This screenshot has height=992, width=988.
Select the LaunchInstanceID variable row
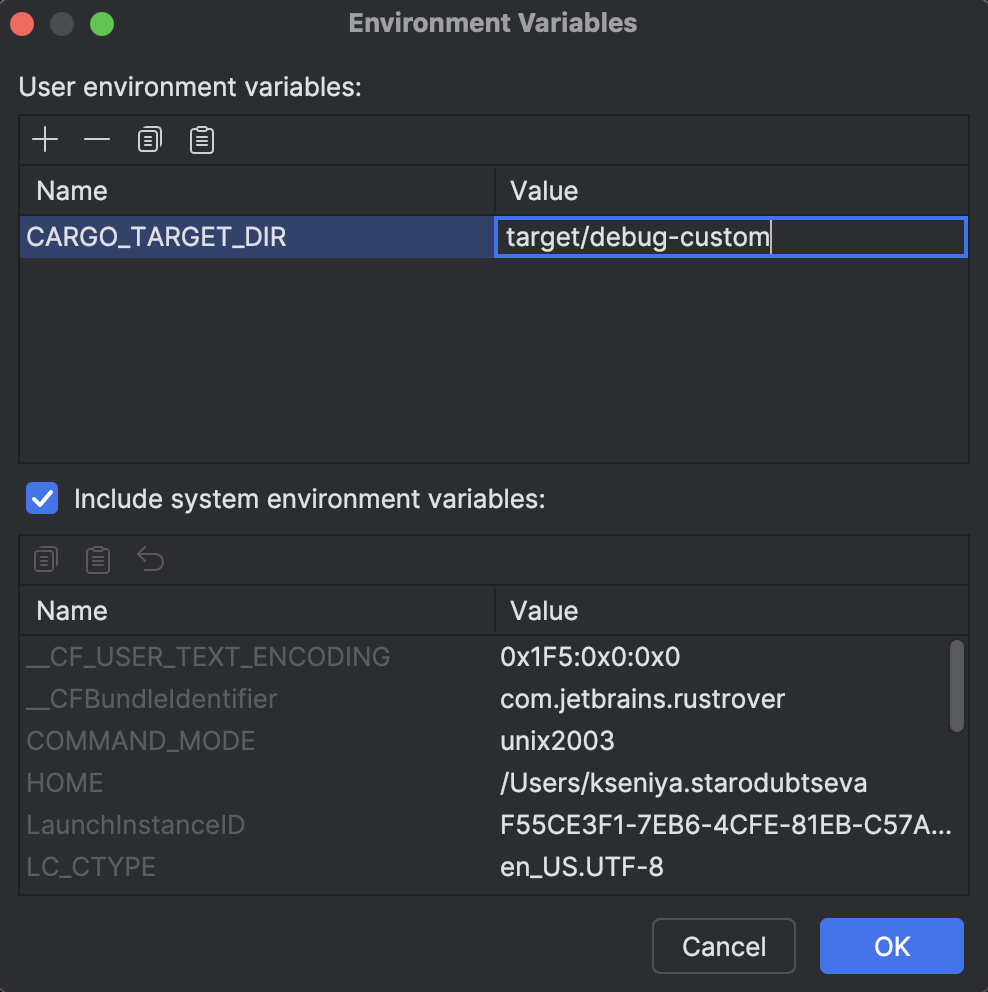click(200, 825)
